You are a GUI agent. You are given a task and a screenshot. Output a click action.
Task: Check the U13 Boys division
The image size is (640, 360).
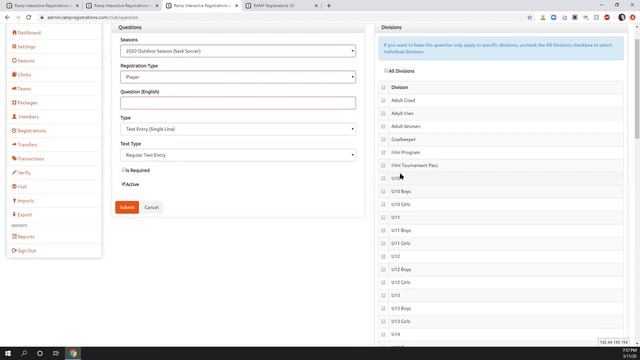(x=383, y=309)
